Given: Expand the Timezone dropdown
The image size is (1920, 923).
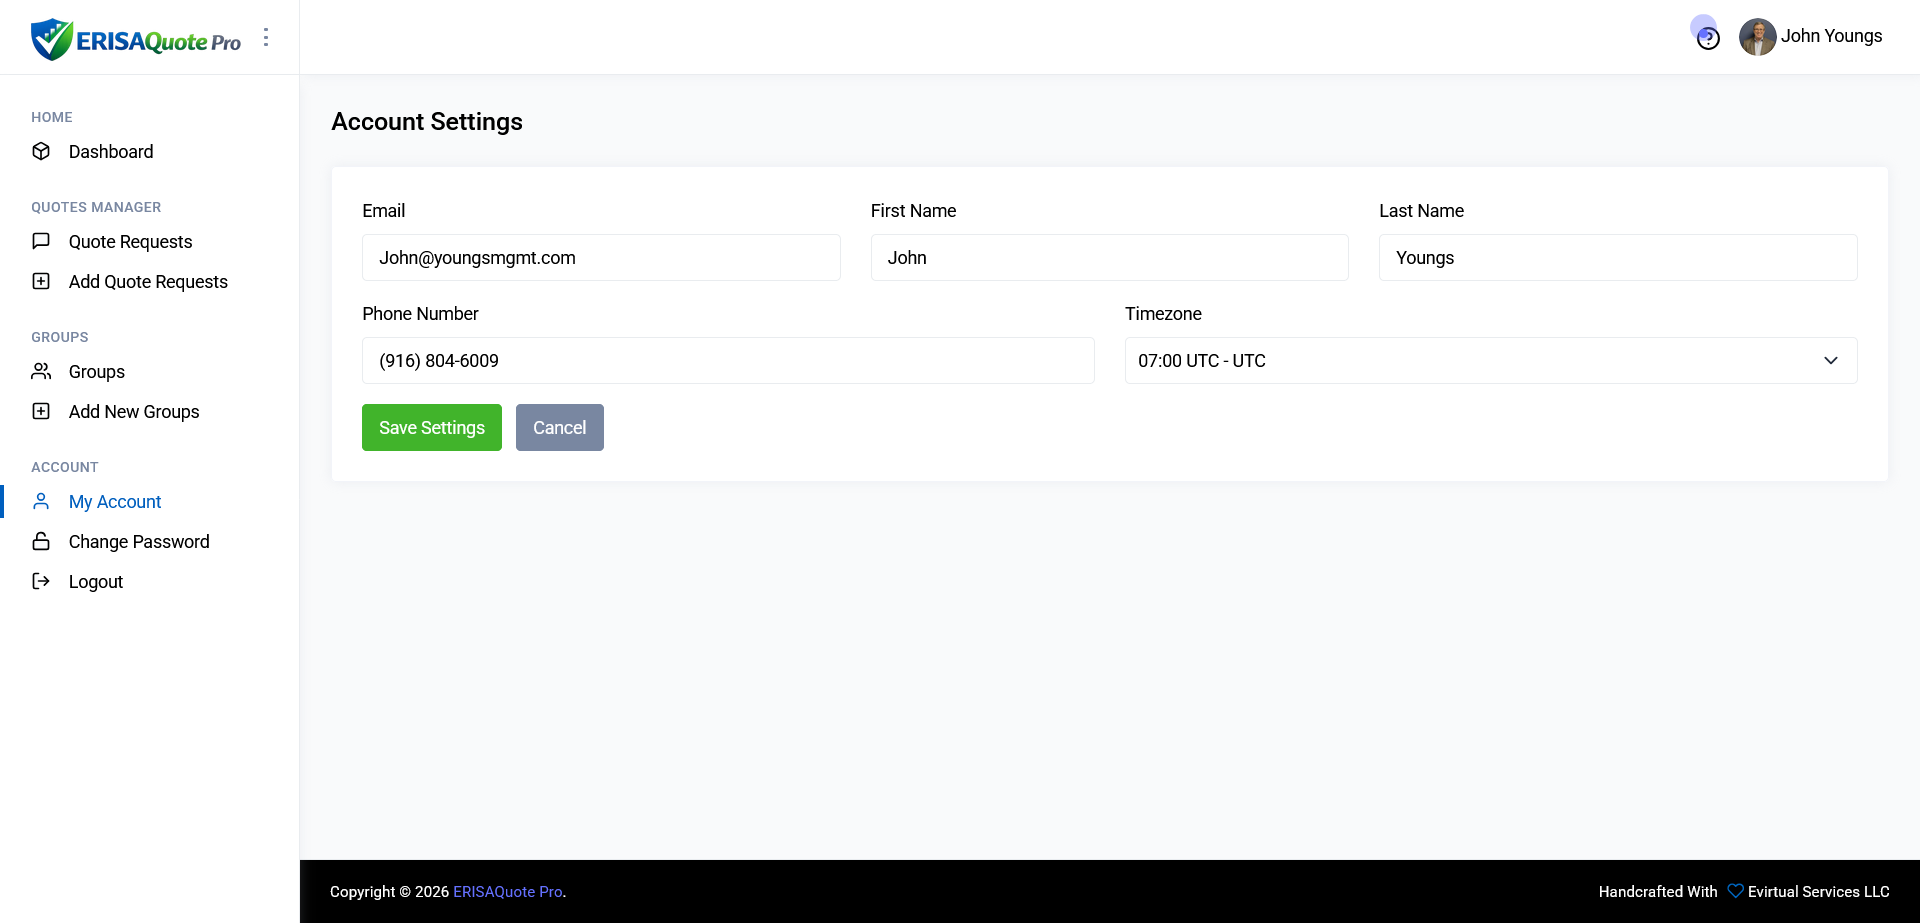Looking at the screenshot, I should click(x=1490, y=361).
